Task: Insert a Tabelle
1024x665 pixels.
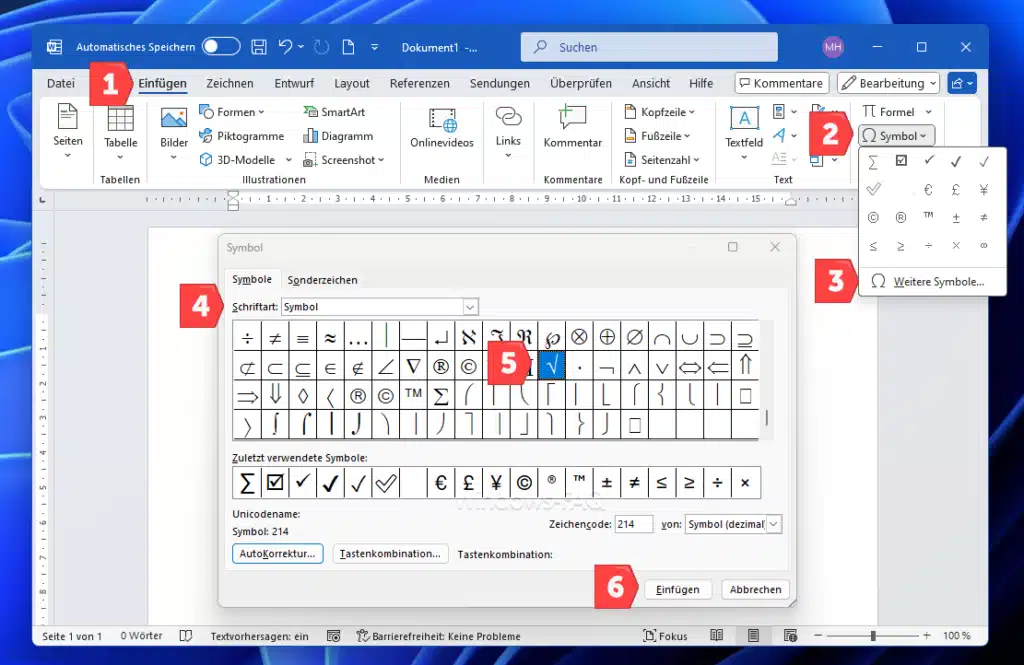Action: coord(121,133)
